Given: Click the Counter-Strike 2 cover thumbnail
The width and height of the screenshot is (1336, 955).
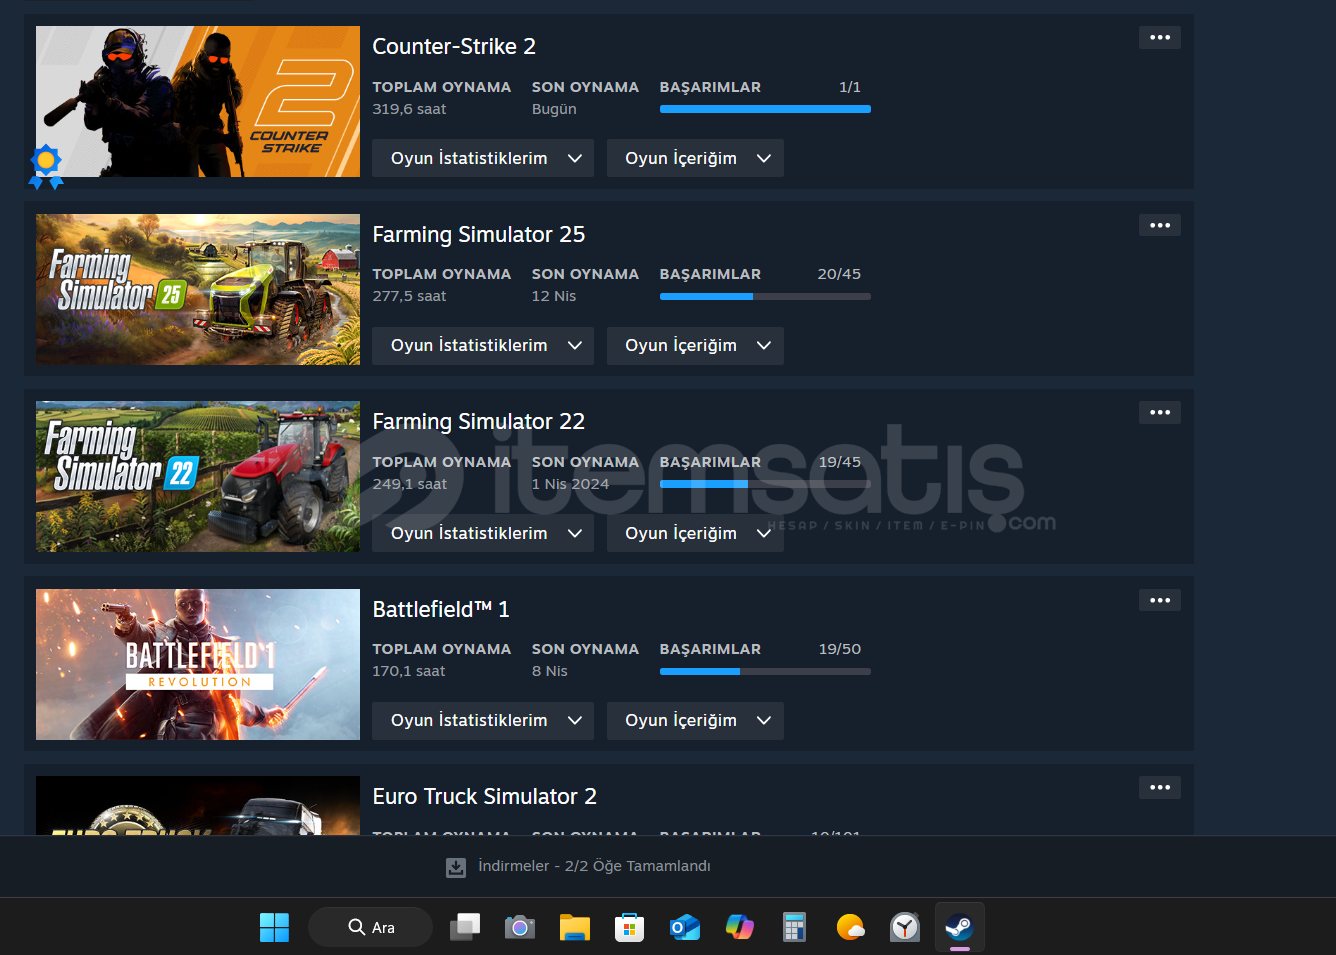Looking at the screenshot, I should coord(198,102).
